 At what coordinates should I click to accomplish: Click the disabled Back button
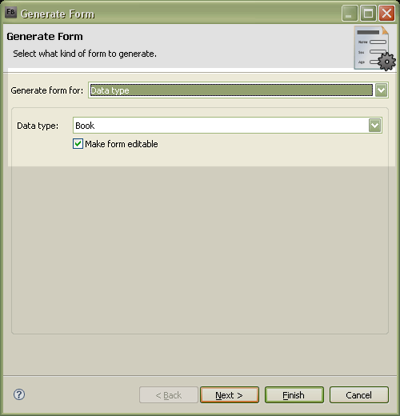[x=169, y=395]
